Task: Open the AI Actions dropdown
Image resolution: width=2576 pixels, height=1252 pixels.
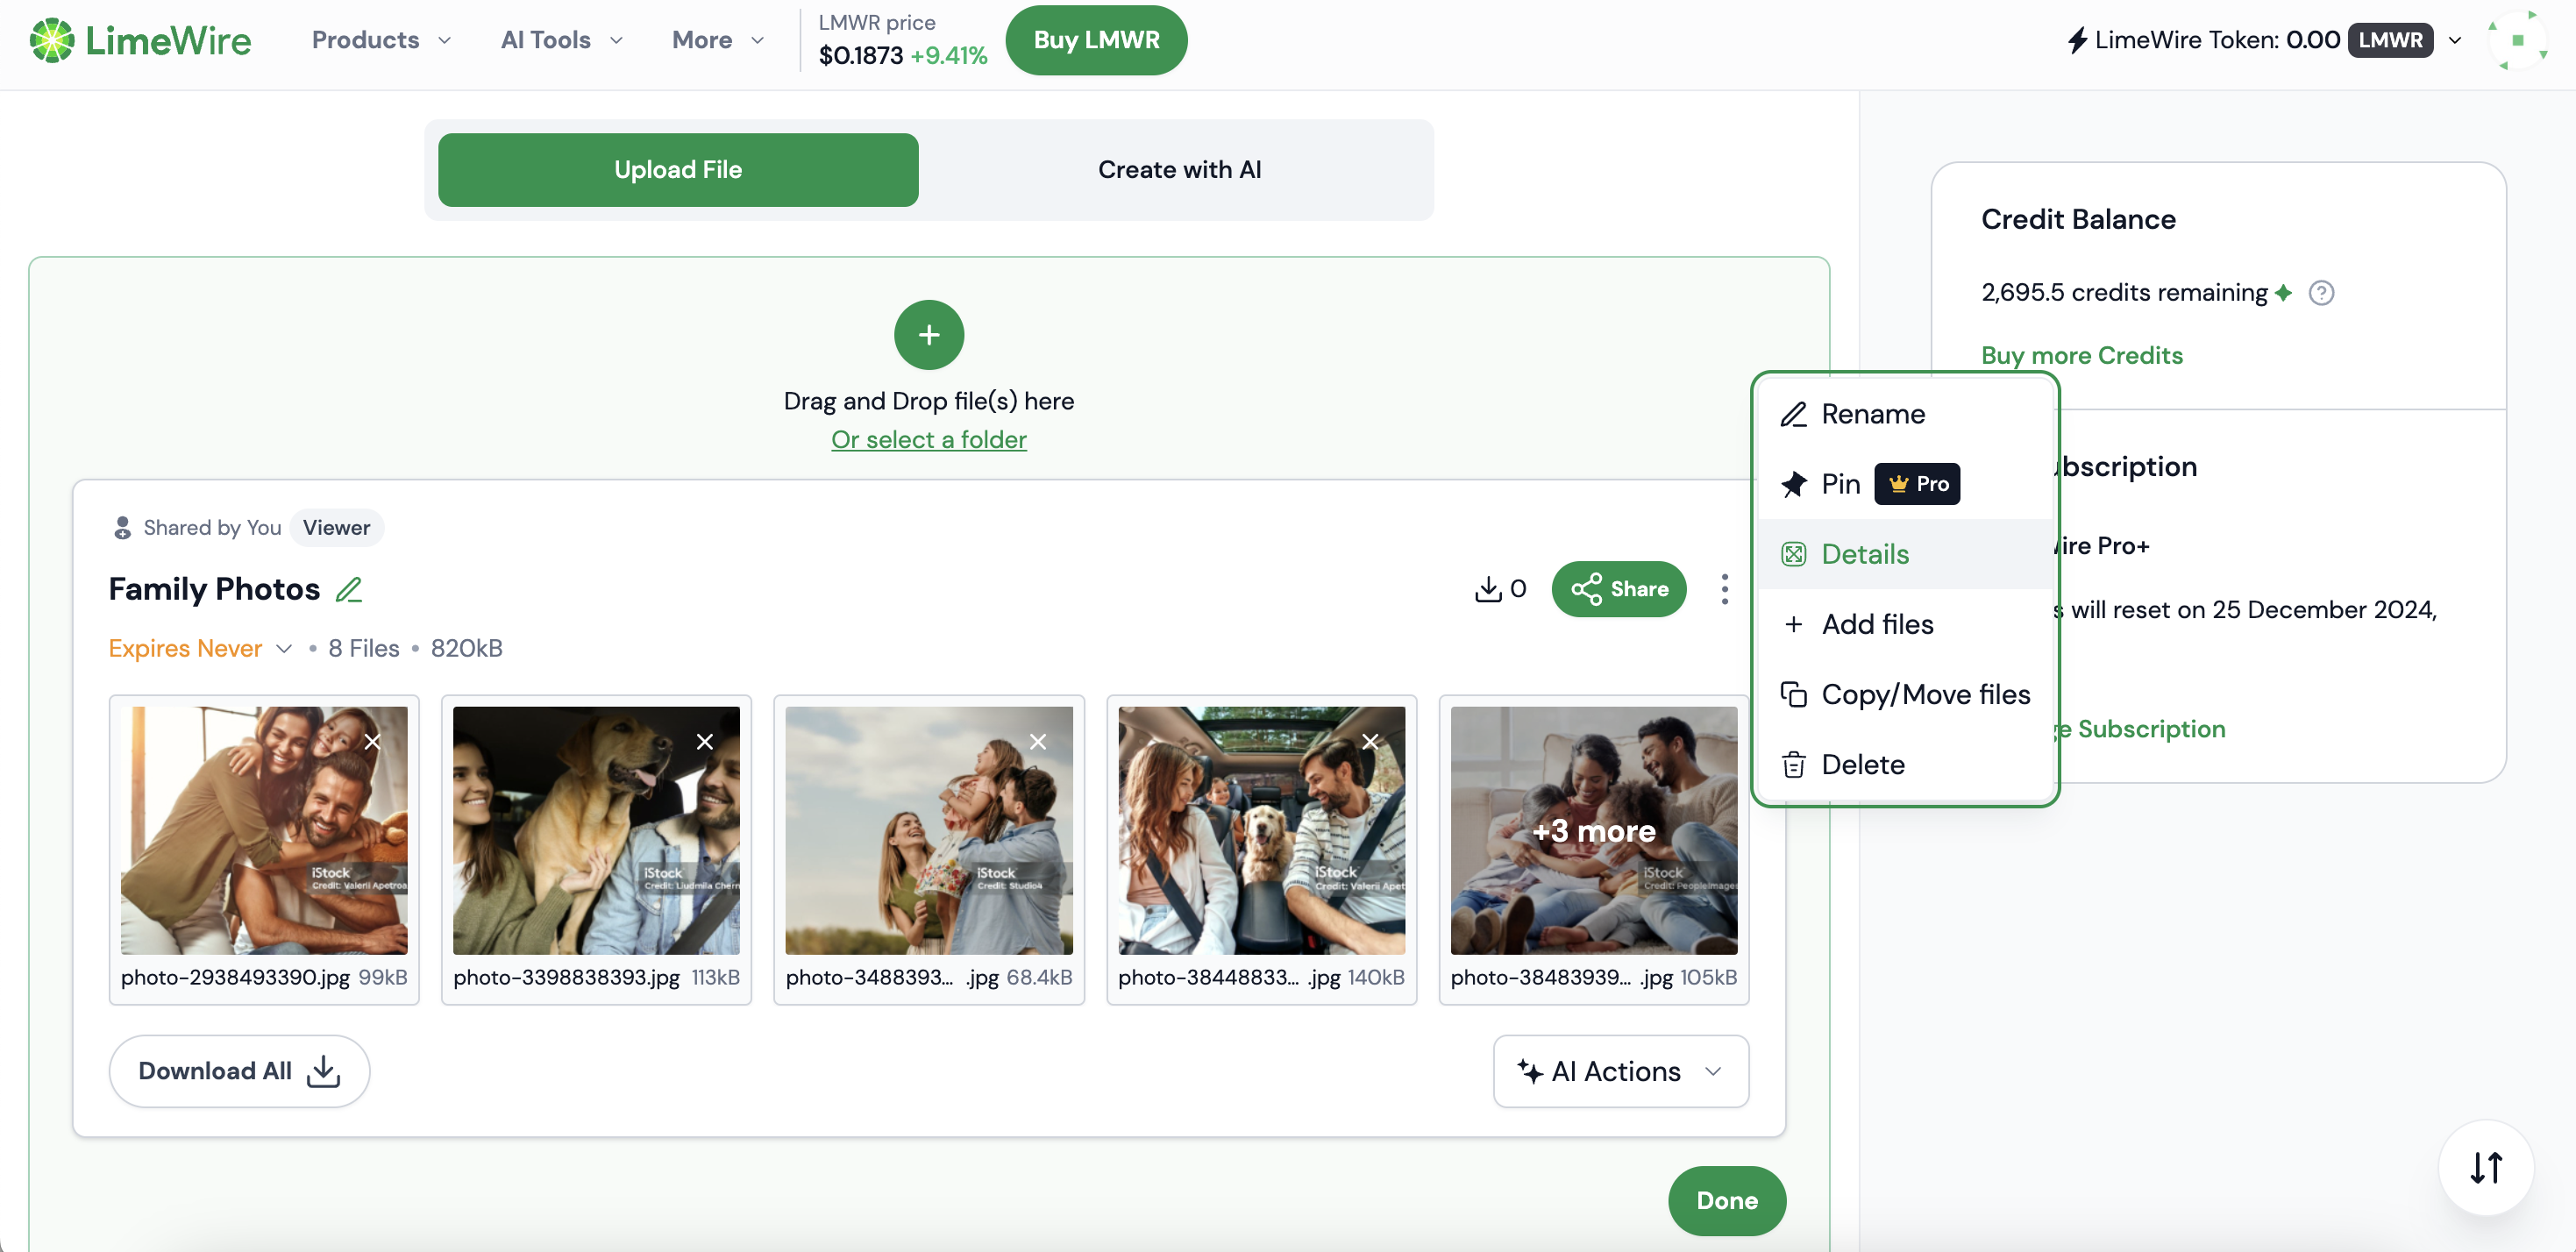Action: [1620, 1071]
